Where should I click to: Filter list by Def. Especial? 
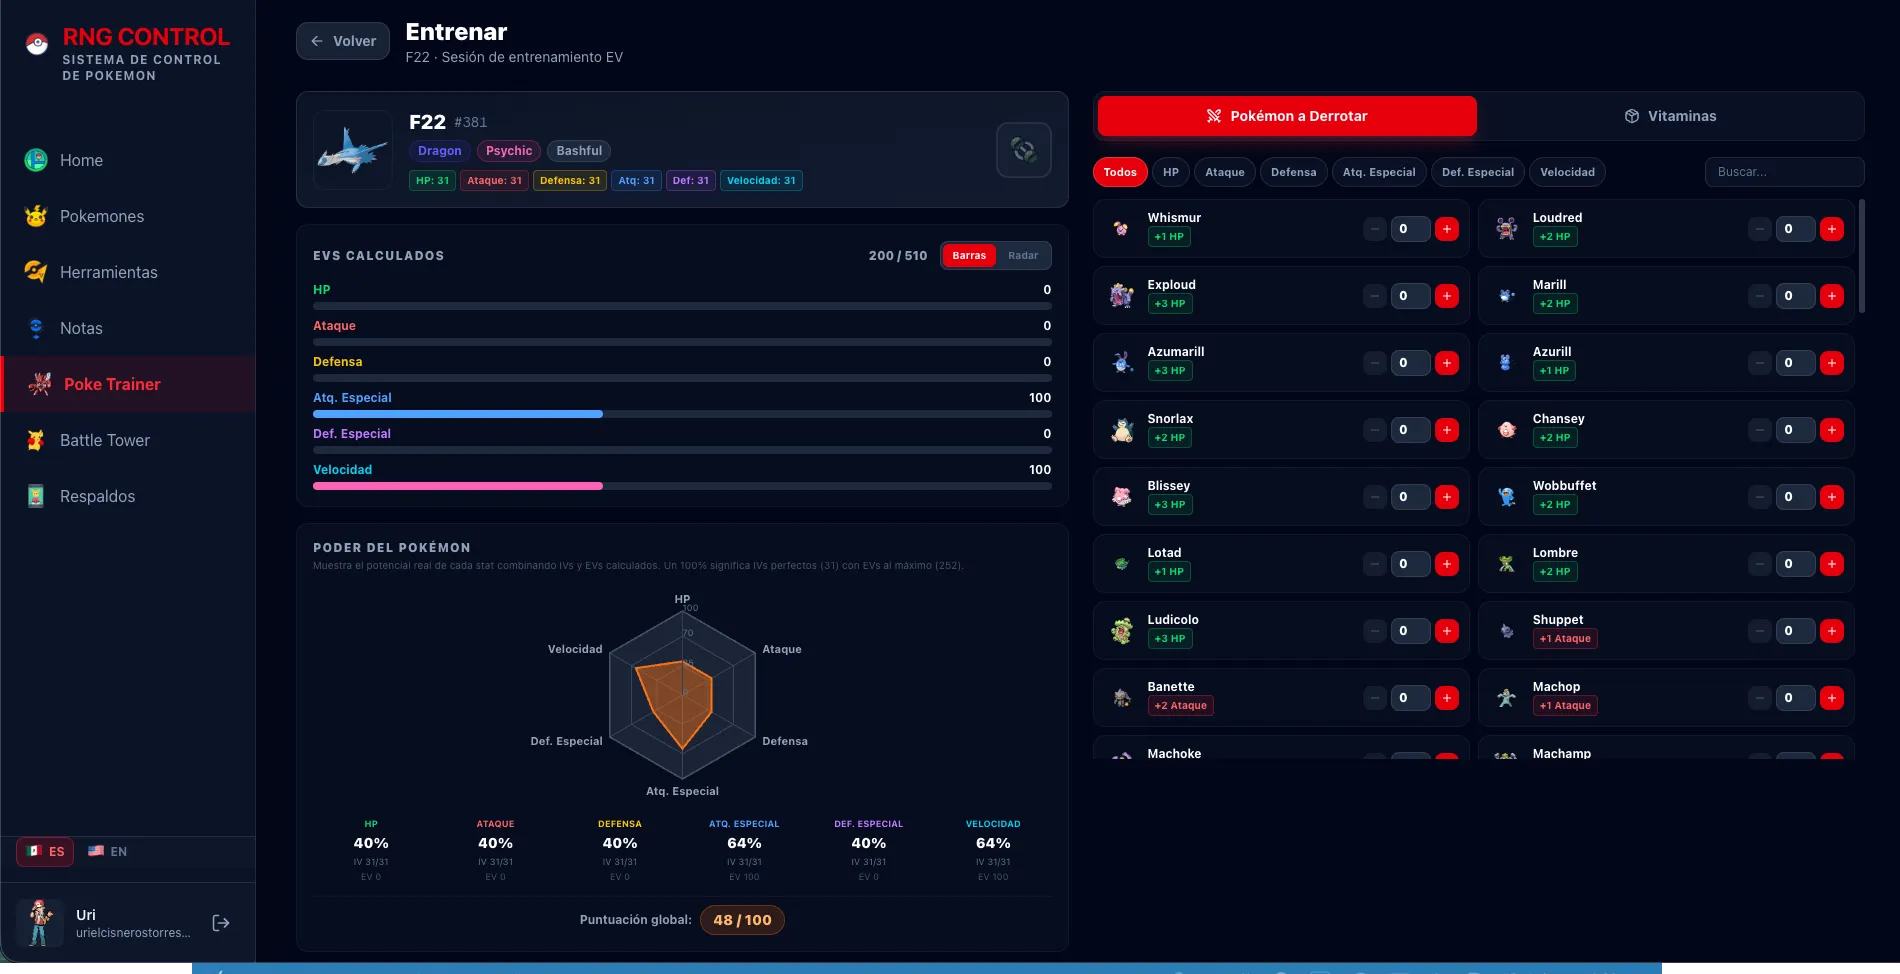pyautogui.click(x=1478, y=172)
